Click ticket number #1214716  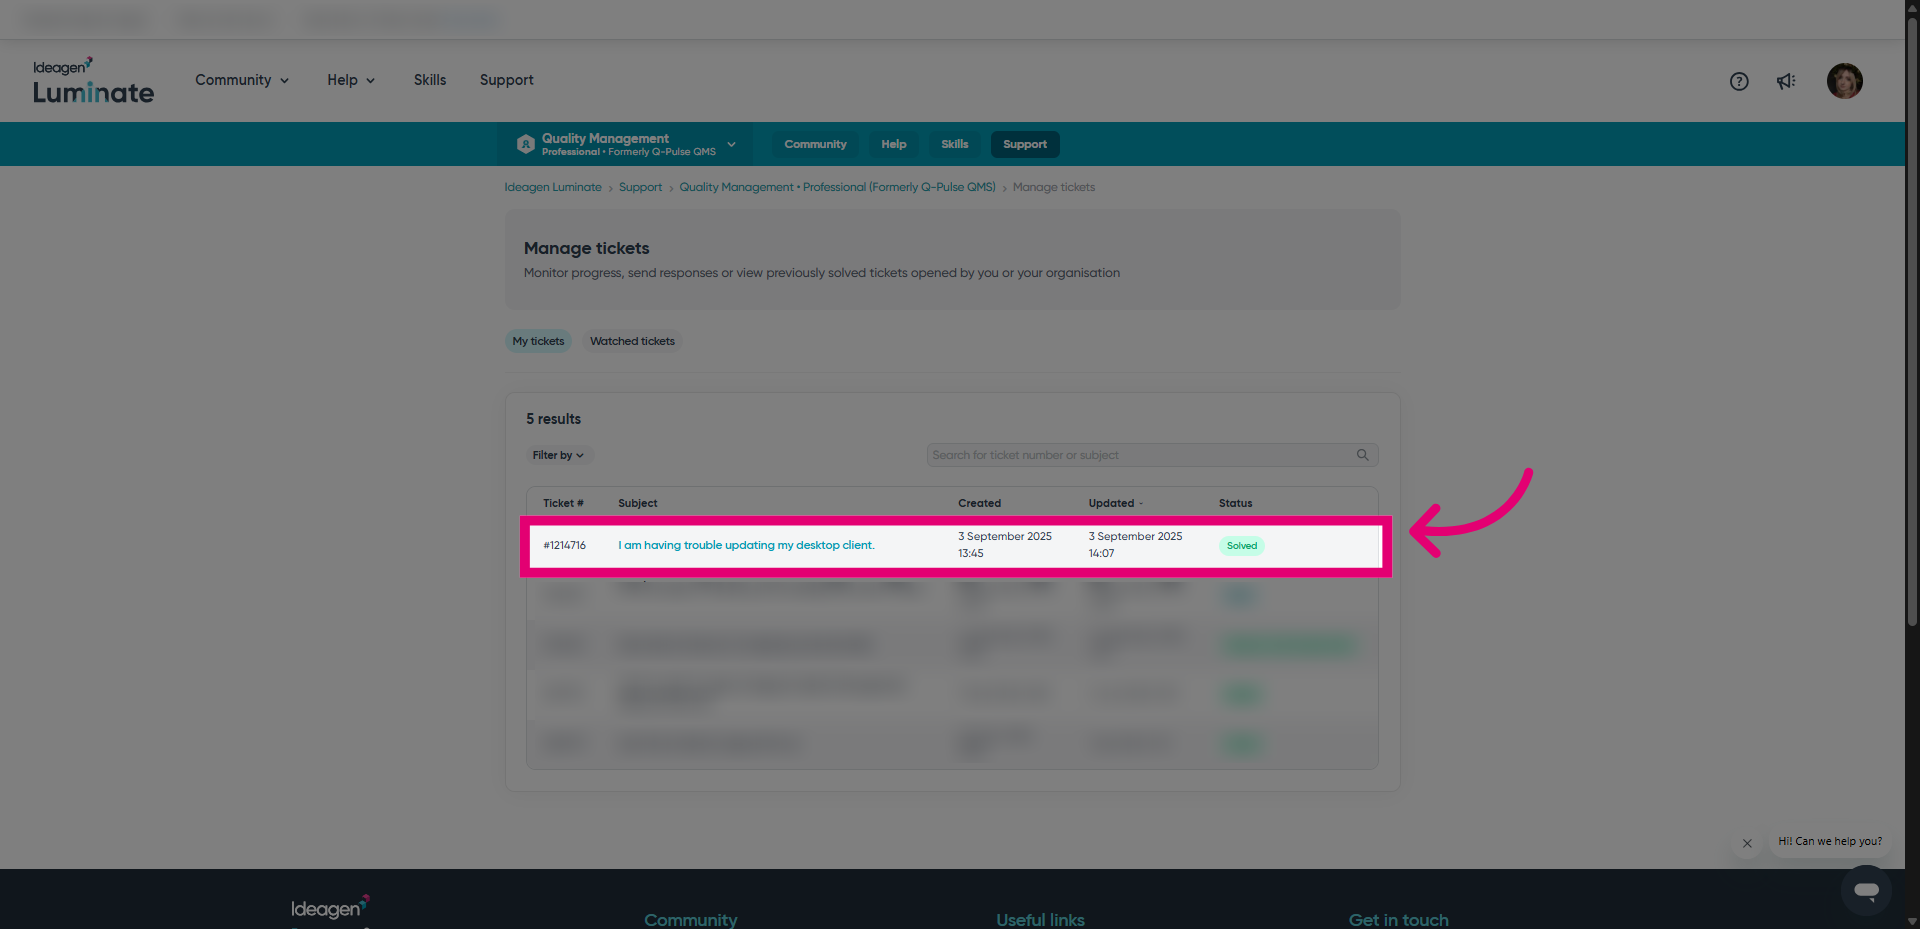tap(564, 545)
